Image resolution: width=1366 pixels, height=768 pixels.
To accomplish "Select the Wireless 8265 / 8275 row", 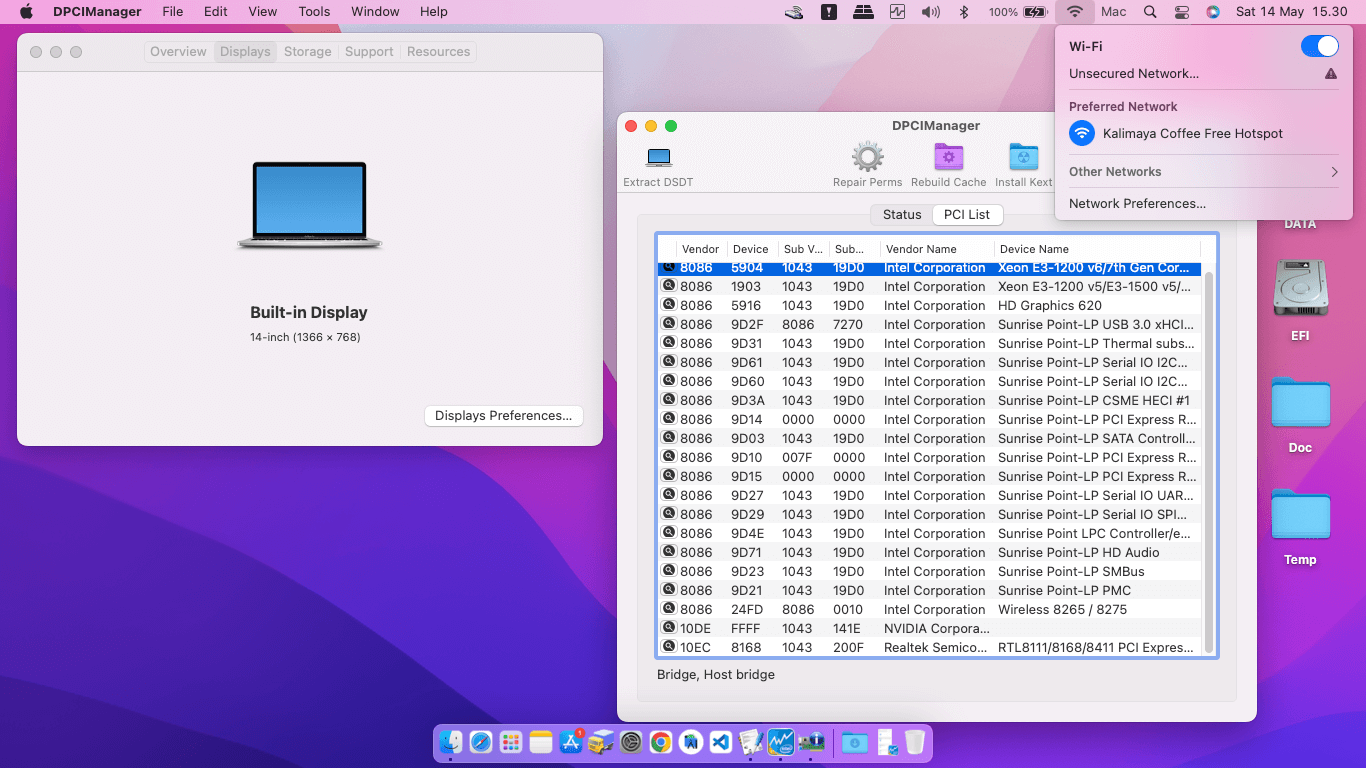I will click(930, 610).
